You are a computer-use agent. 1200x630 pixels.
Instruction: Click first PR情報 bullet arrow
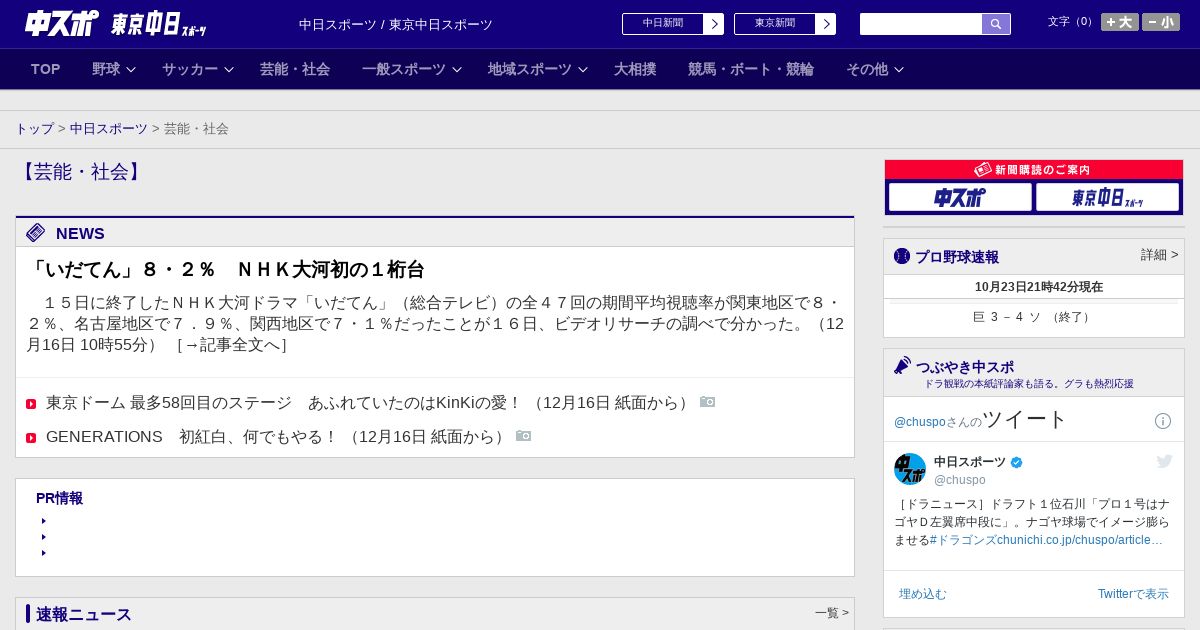pos(44,521)
